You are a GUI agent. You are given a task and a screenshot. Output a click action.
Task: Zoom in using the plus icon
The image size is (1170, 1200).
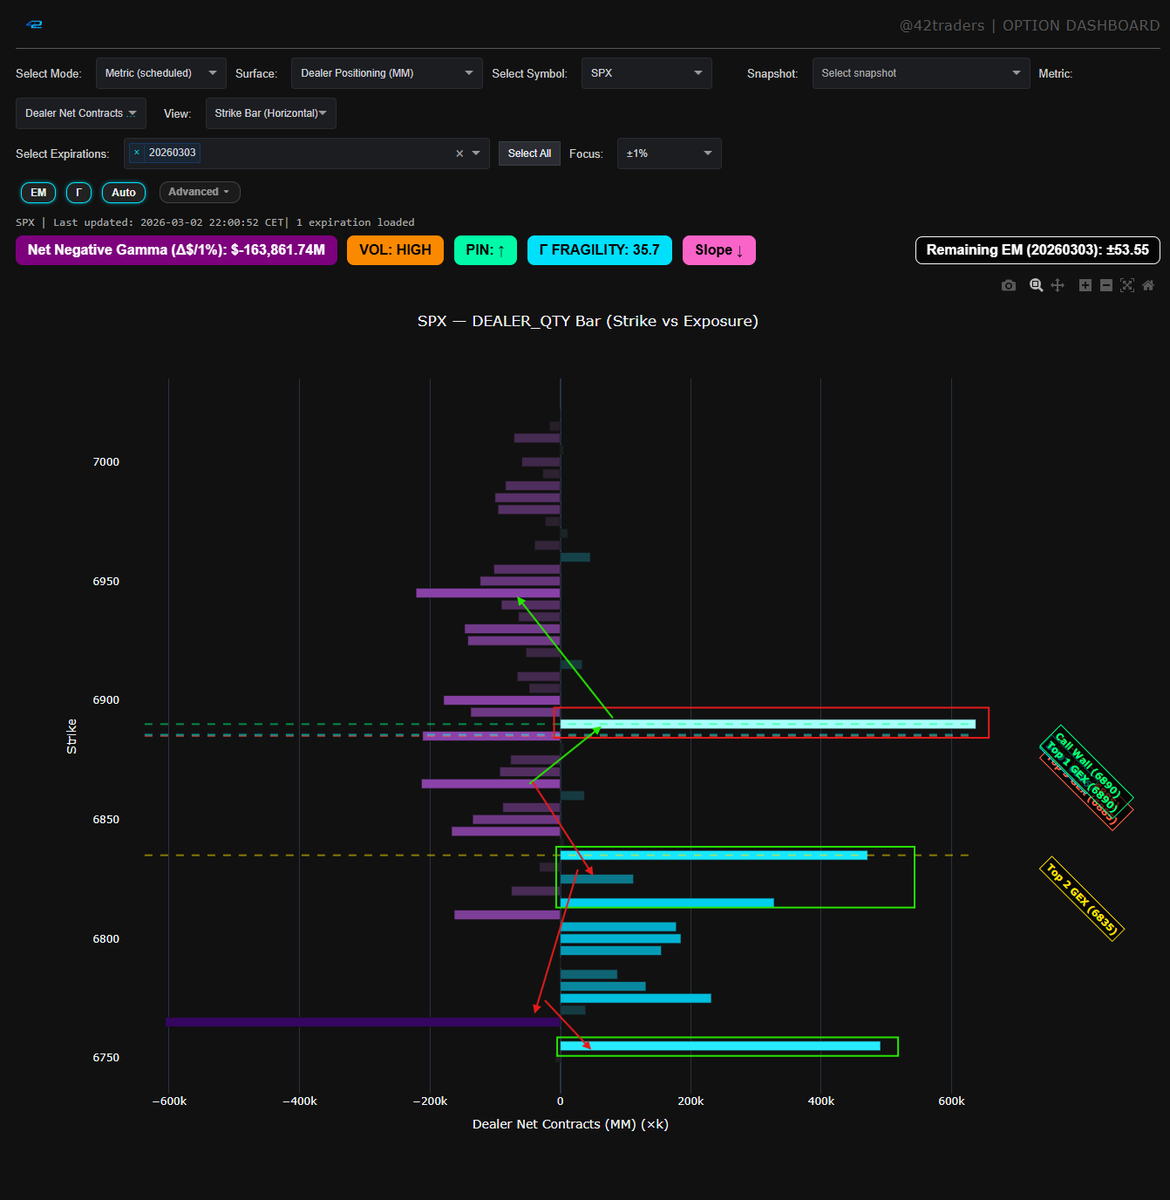tap(1085, 285)
